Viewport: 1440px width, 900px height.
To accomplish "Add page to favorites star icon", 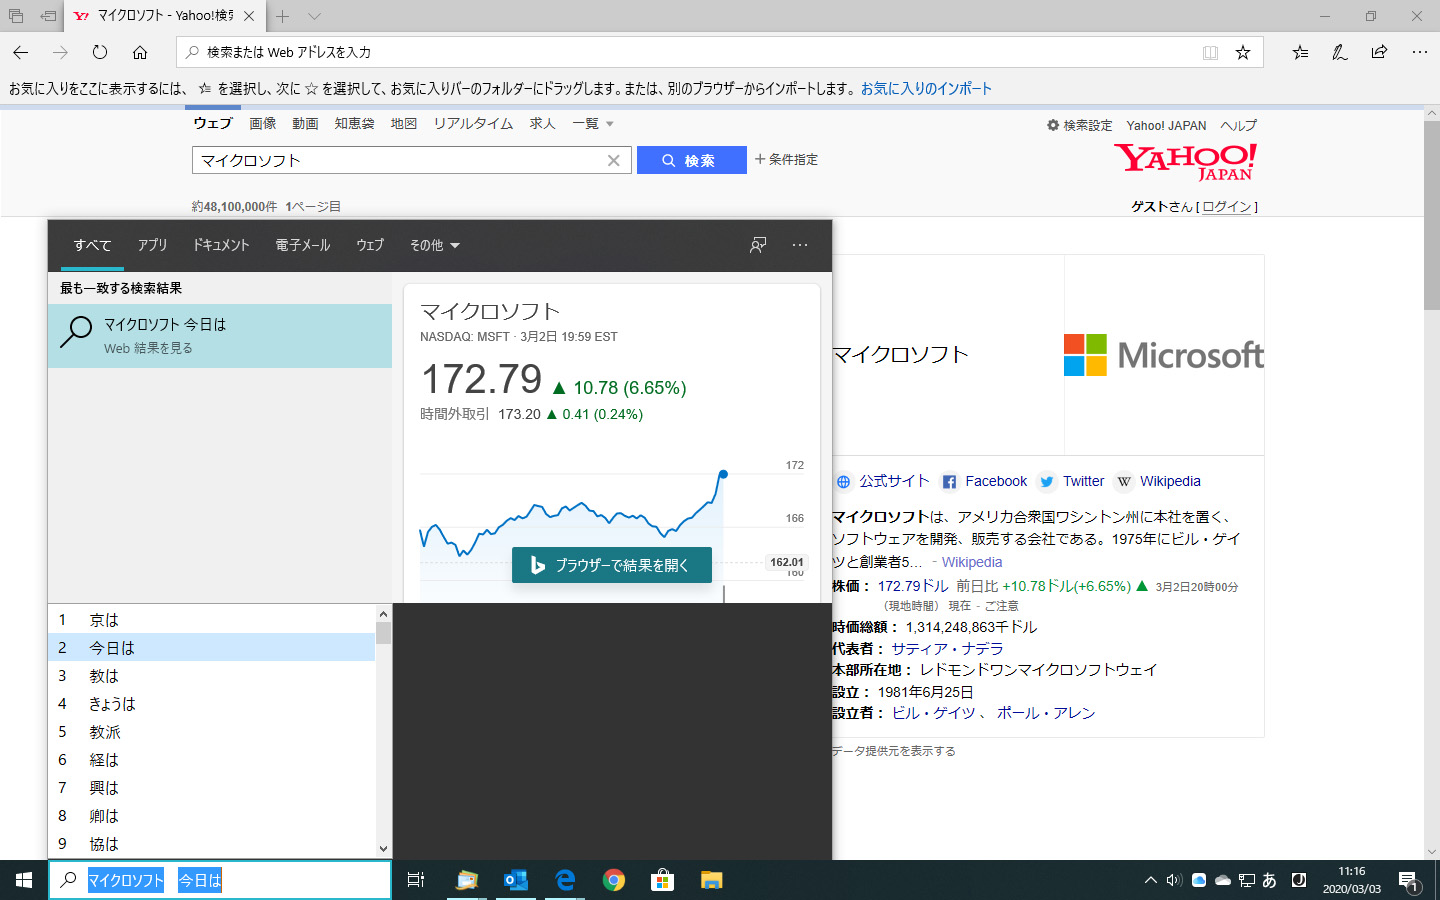I will (x=1243, y=52).
